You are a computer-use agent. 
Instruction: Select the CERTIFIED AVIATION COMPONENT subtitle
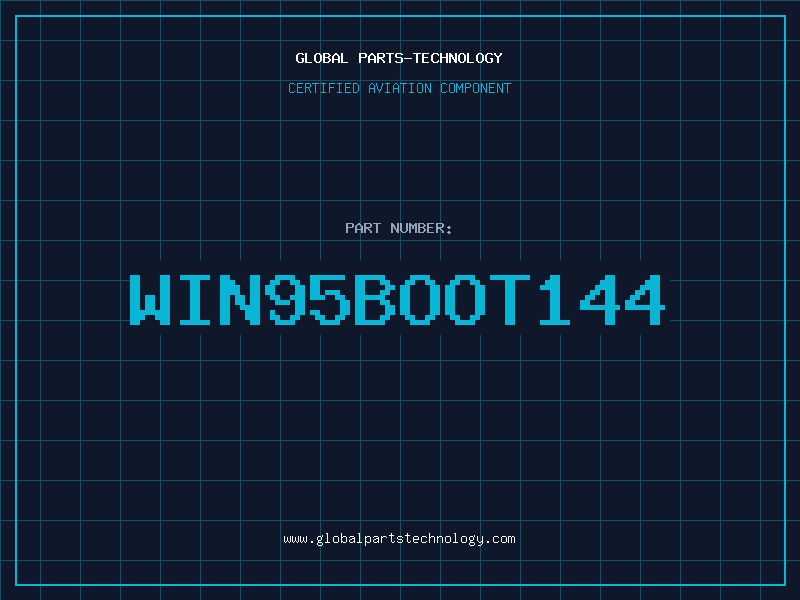point(399,88)
